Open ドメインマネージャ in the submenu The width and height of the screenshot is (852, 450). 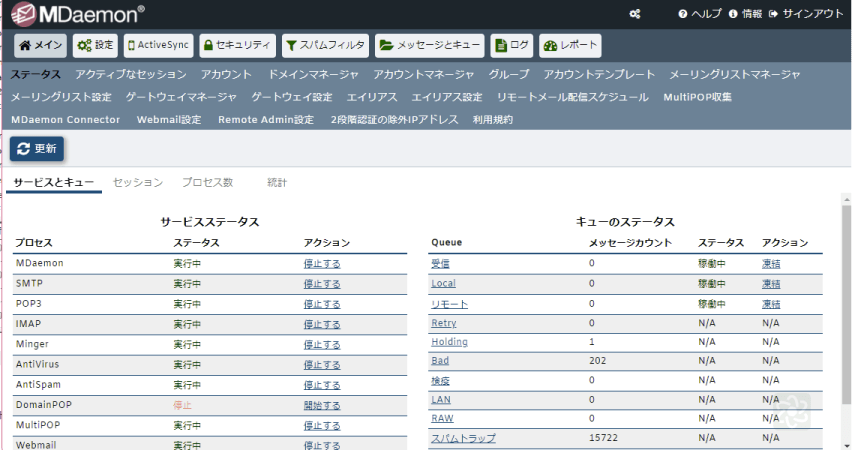point(313,75)
